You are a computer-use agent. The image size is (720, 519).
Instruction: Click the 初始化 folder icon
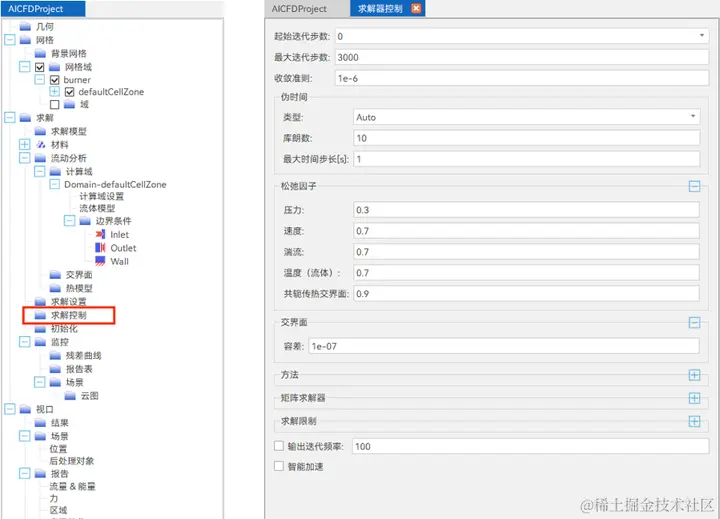point(40,329)
